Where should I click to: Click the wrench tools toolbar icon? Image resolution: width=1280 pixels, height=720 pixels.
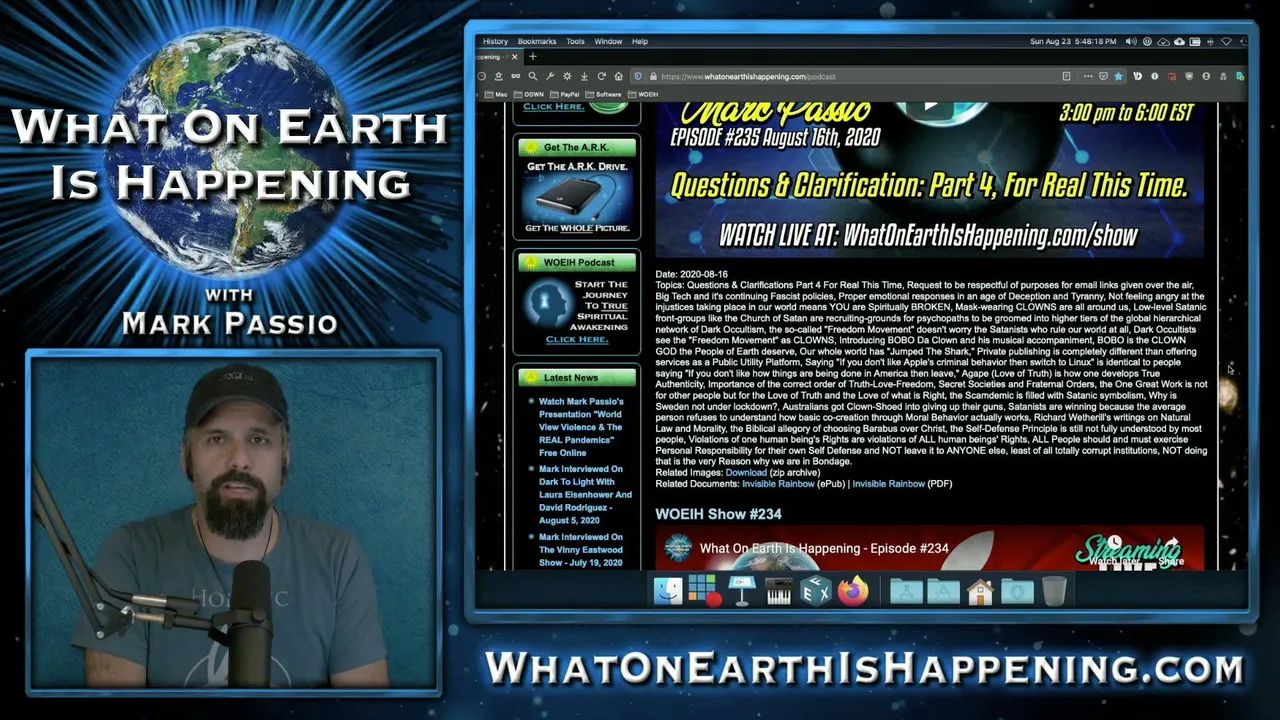(550, 76)
